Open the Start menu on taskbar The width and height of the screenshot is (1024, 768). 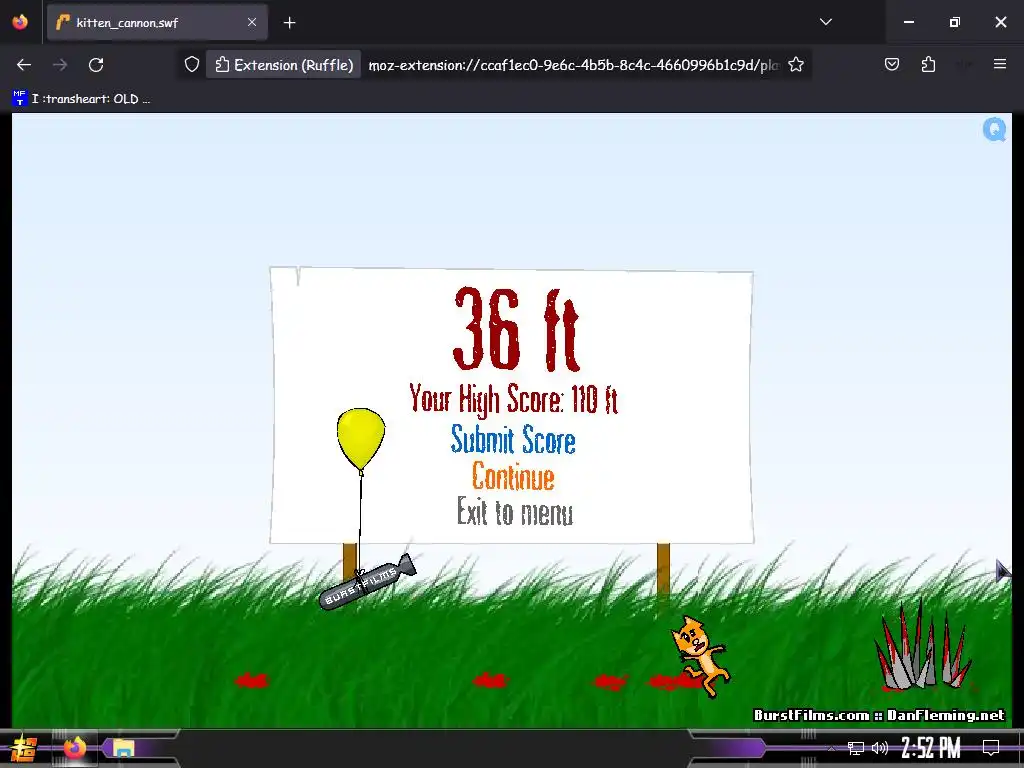(x=24, y=748)
